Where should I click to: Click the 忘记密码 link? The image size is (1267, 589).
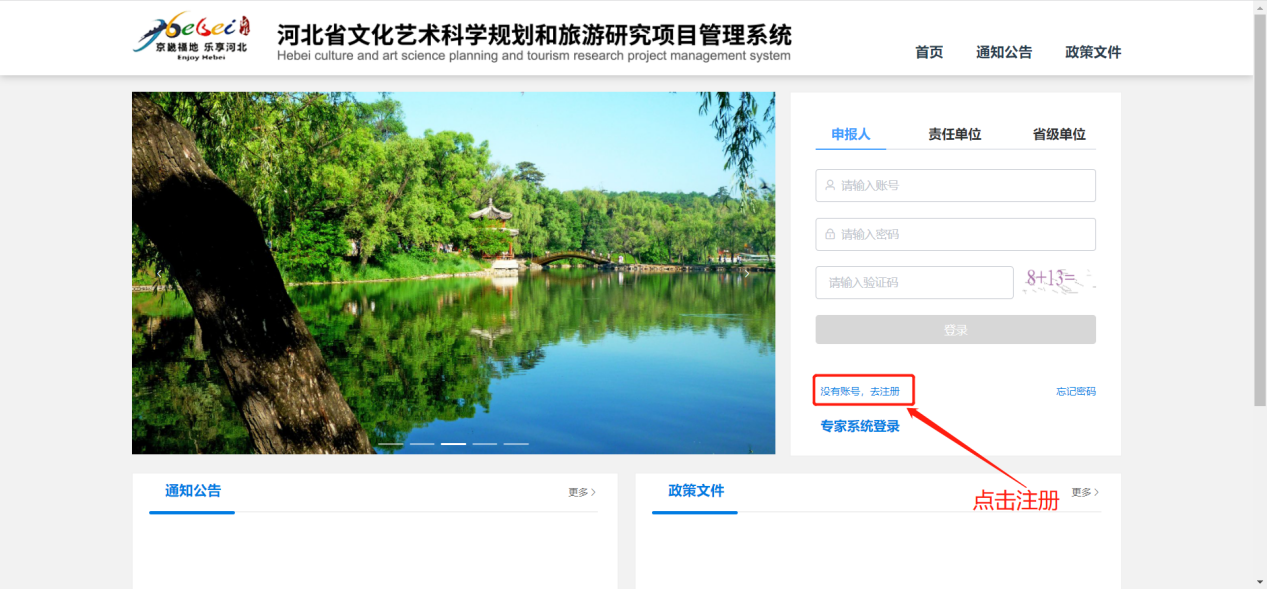point(1075,391)
